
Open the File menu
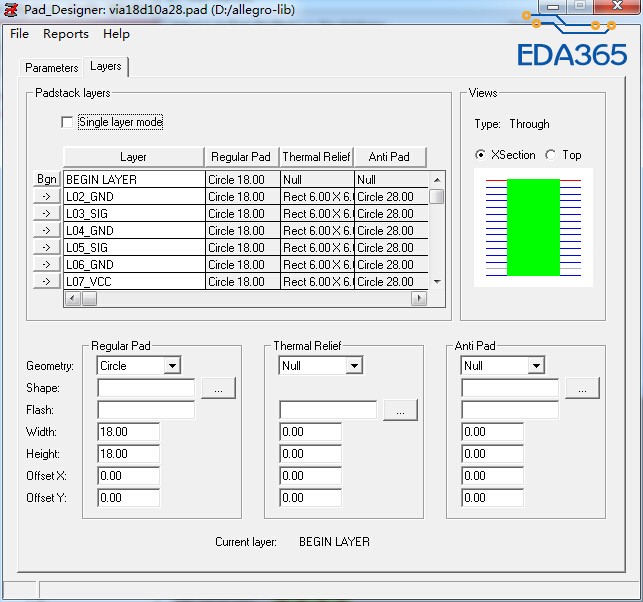point(19,34)
